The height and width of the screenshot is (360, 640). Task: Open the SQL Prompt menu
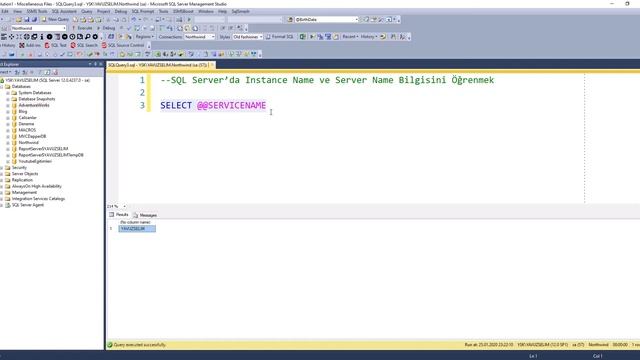coord(142,11)
